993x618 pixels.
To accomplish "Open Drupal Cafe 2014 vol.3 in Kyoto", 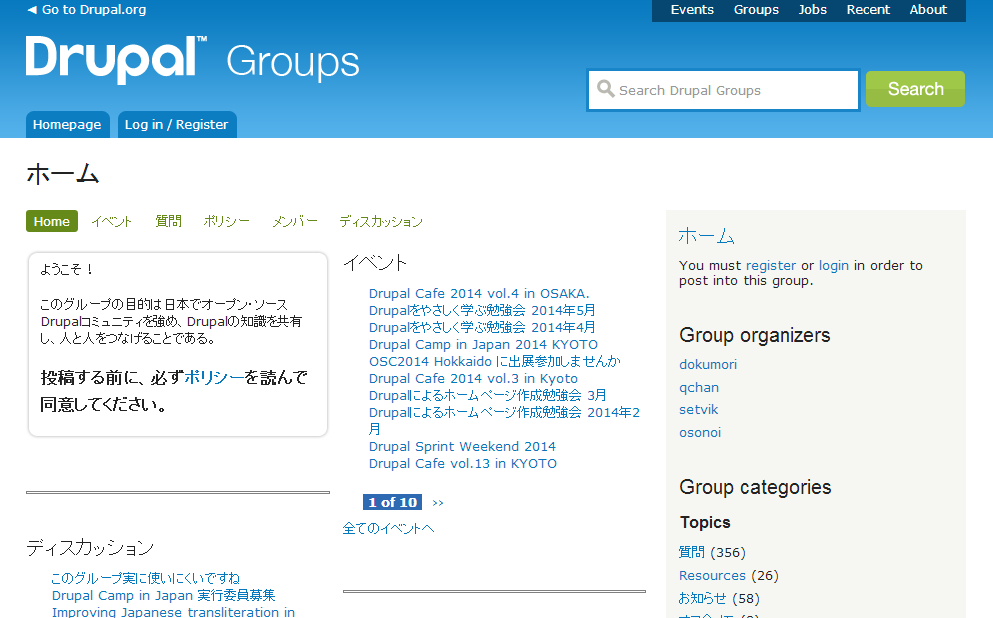I will (473, 379).
